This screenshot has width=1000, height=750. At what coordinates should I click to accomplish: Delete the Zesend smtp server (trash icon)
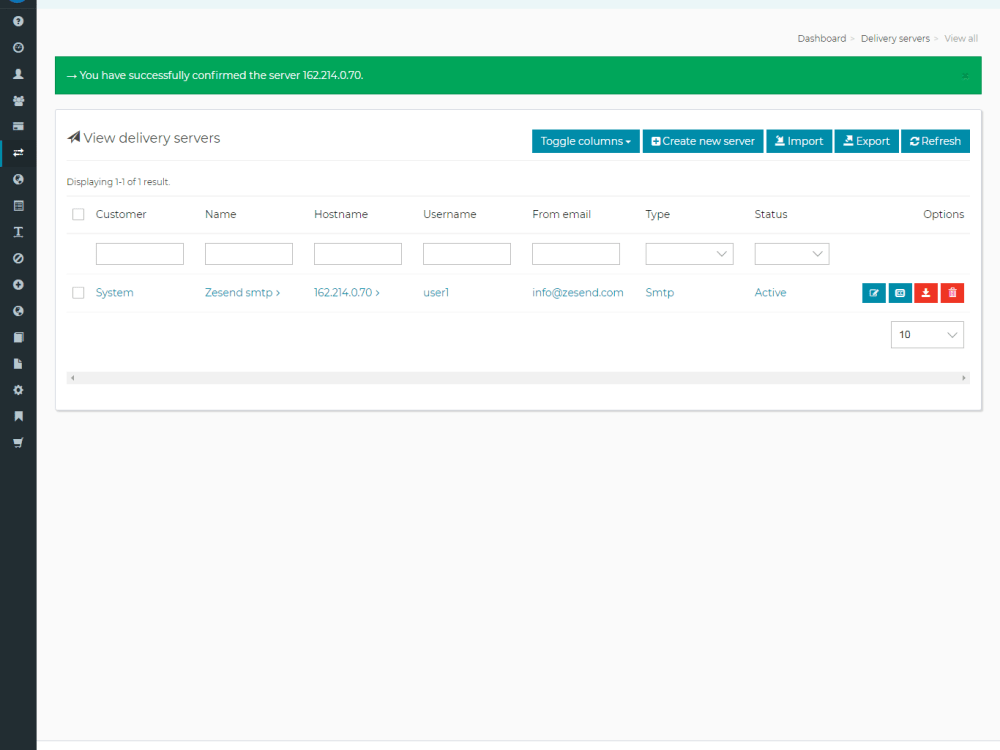pos(952,293)
